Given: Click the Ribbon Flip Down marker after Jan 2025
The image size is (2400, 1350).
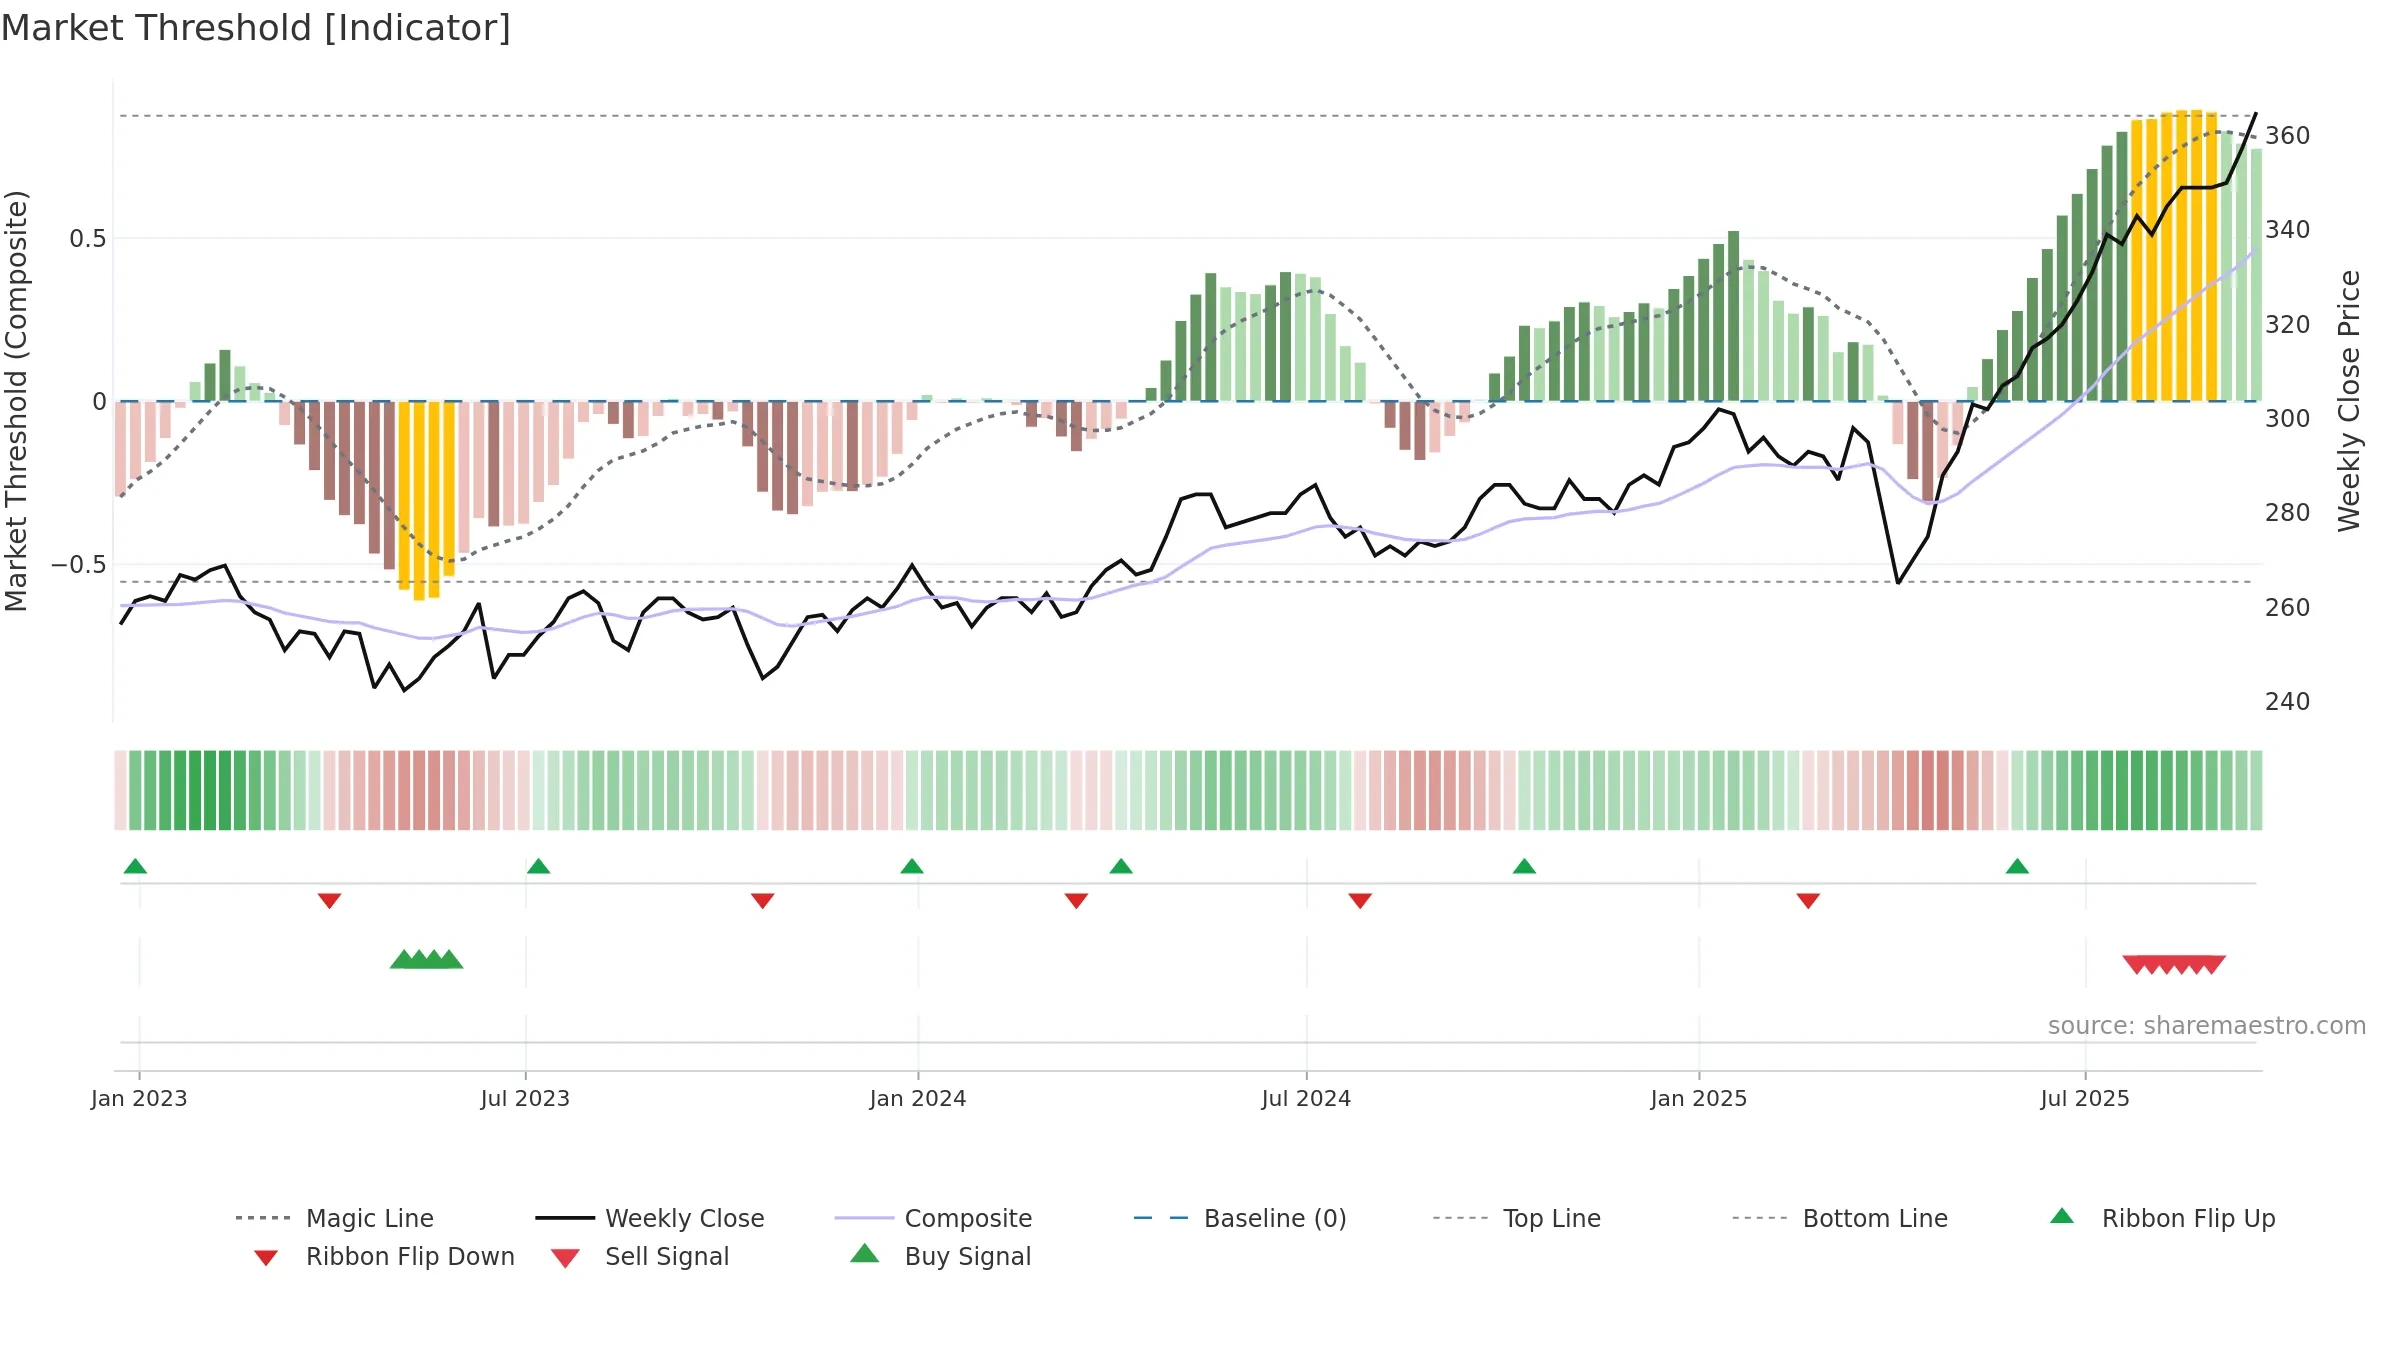Looking at the screenshot, I should coord(1808,901).
